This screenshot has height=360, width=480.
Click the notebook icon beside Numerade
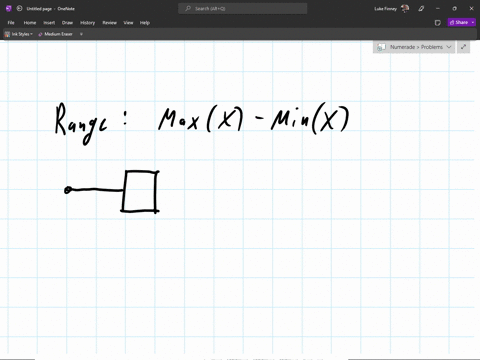click(381, 47)
